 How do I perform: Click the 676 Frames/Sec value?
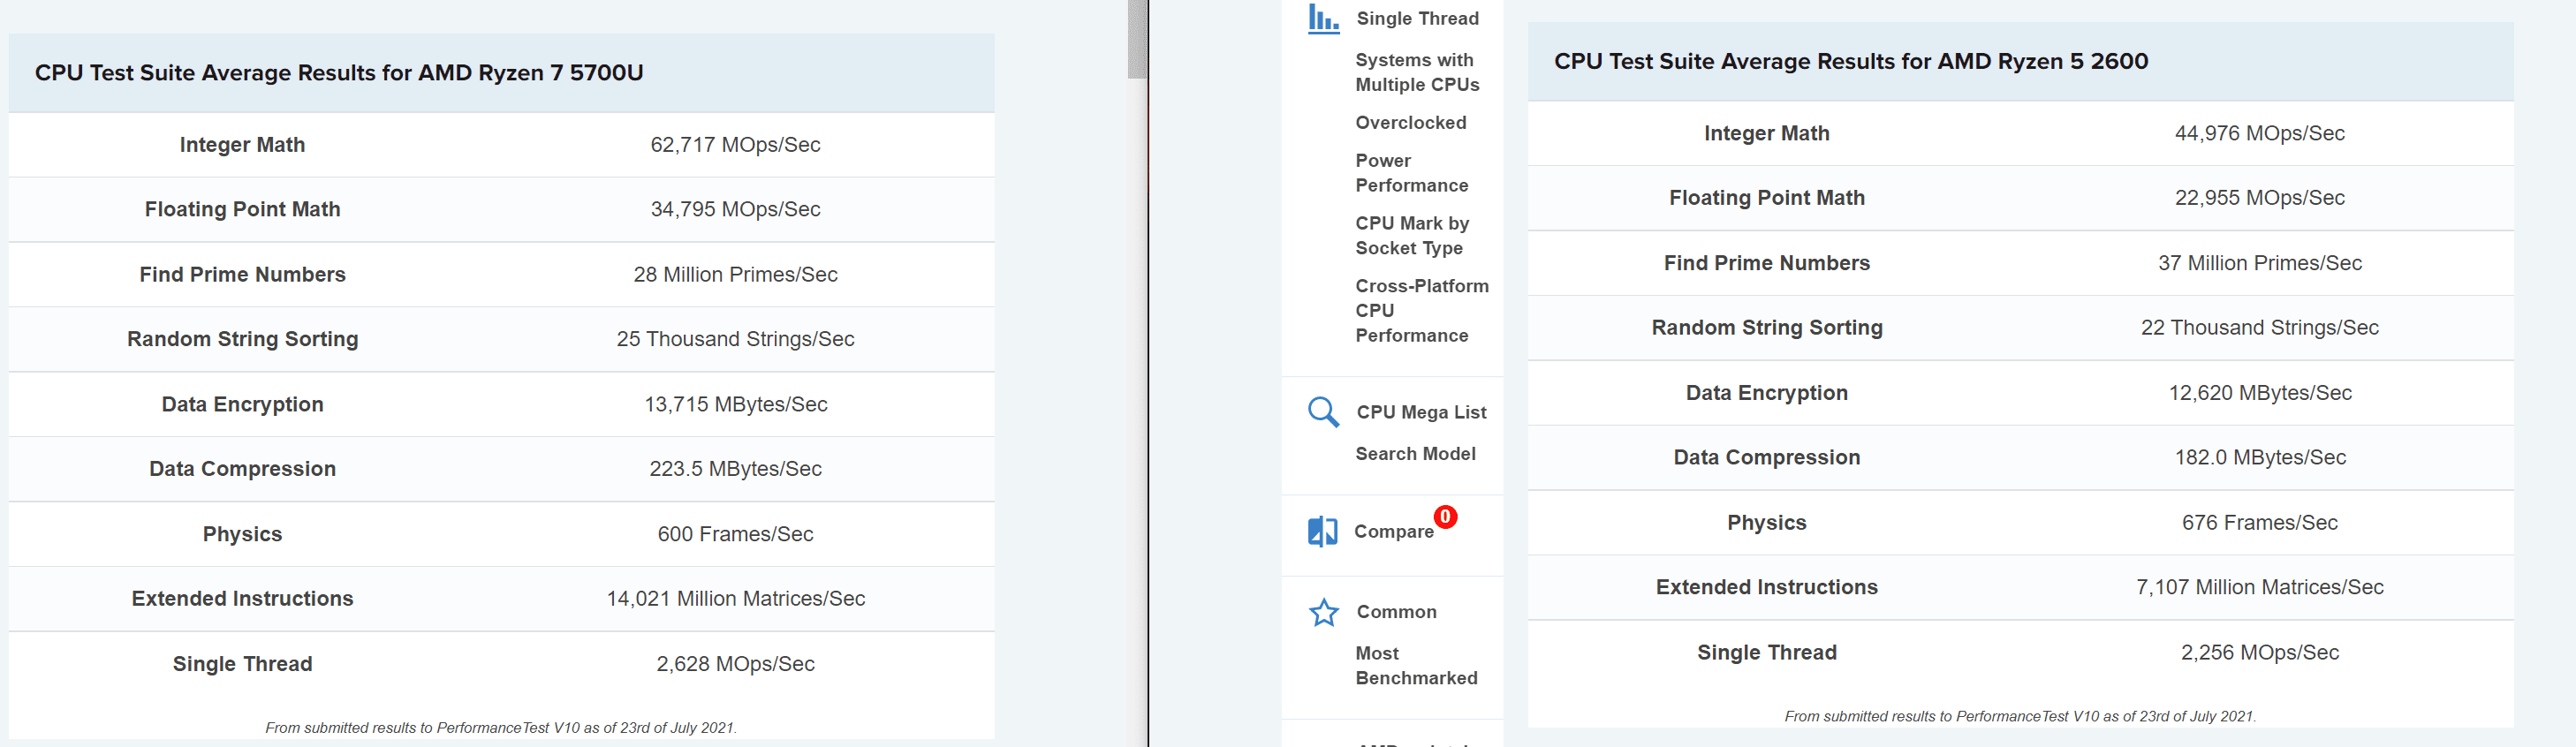click(2259, 523)
